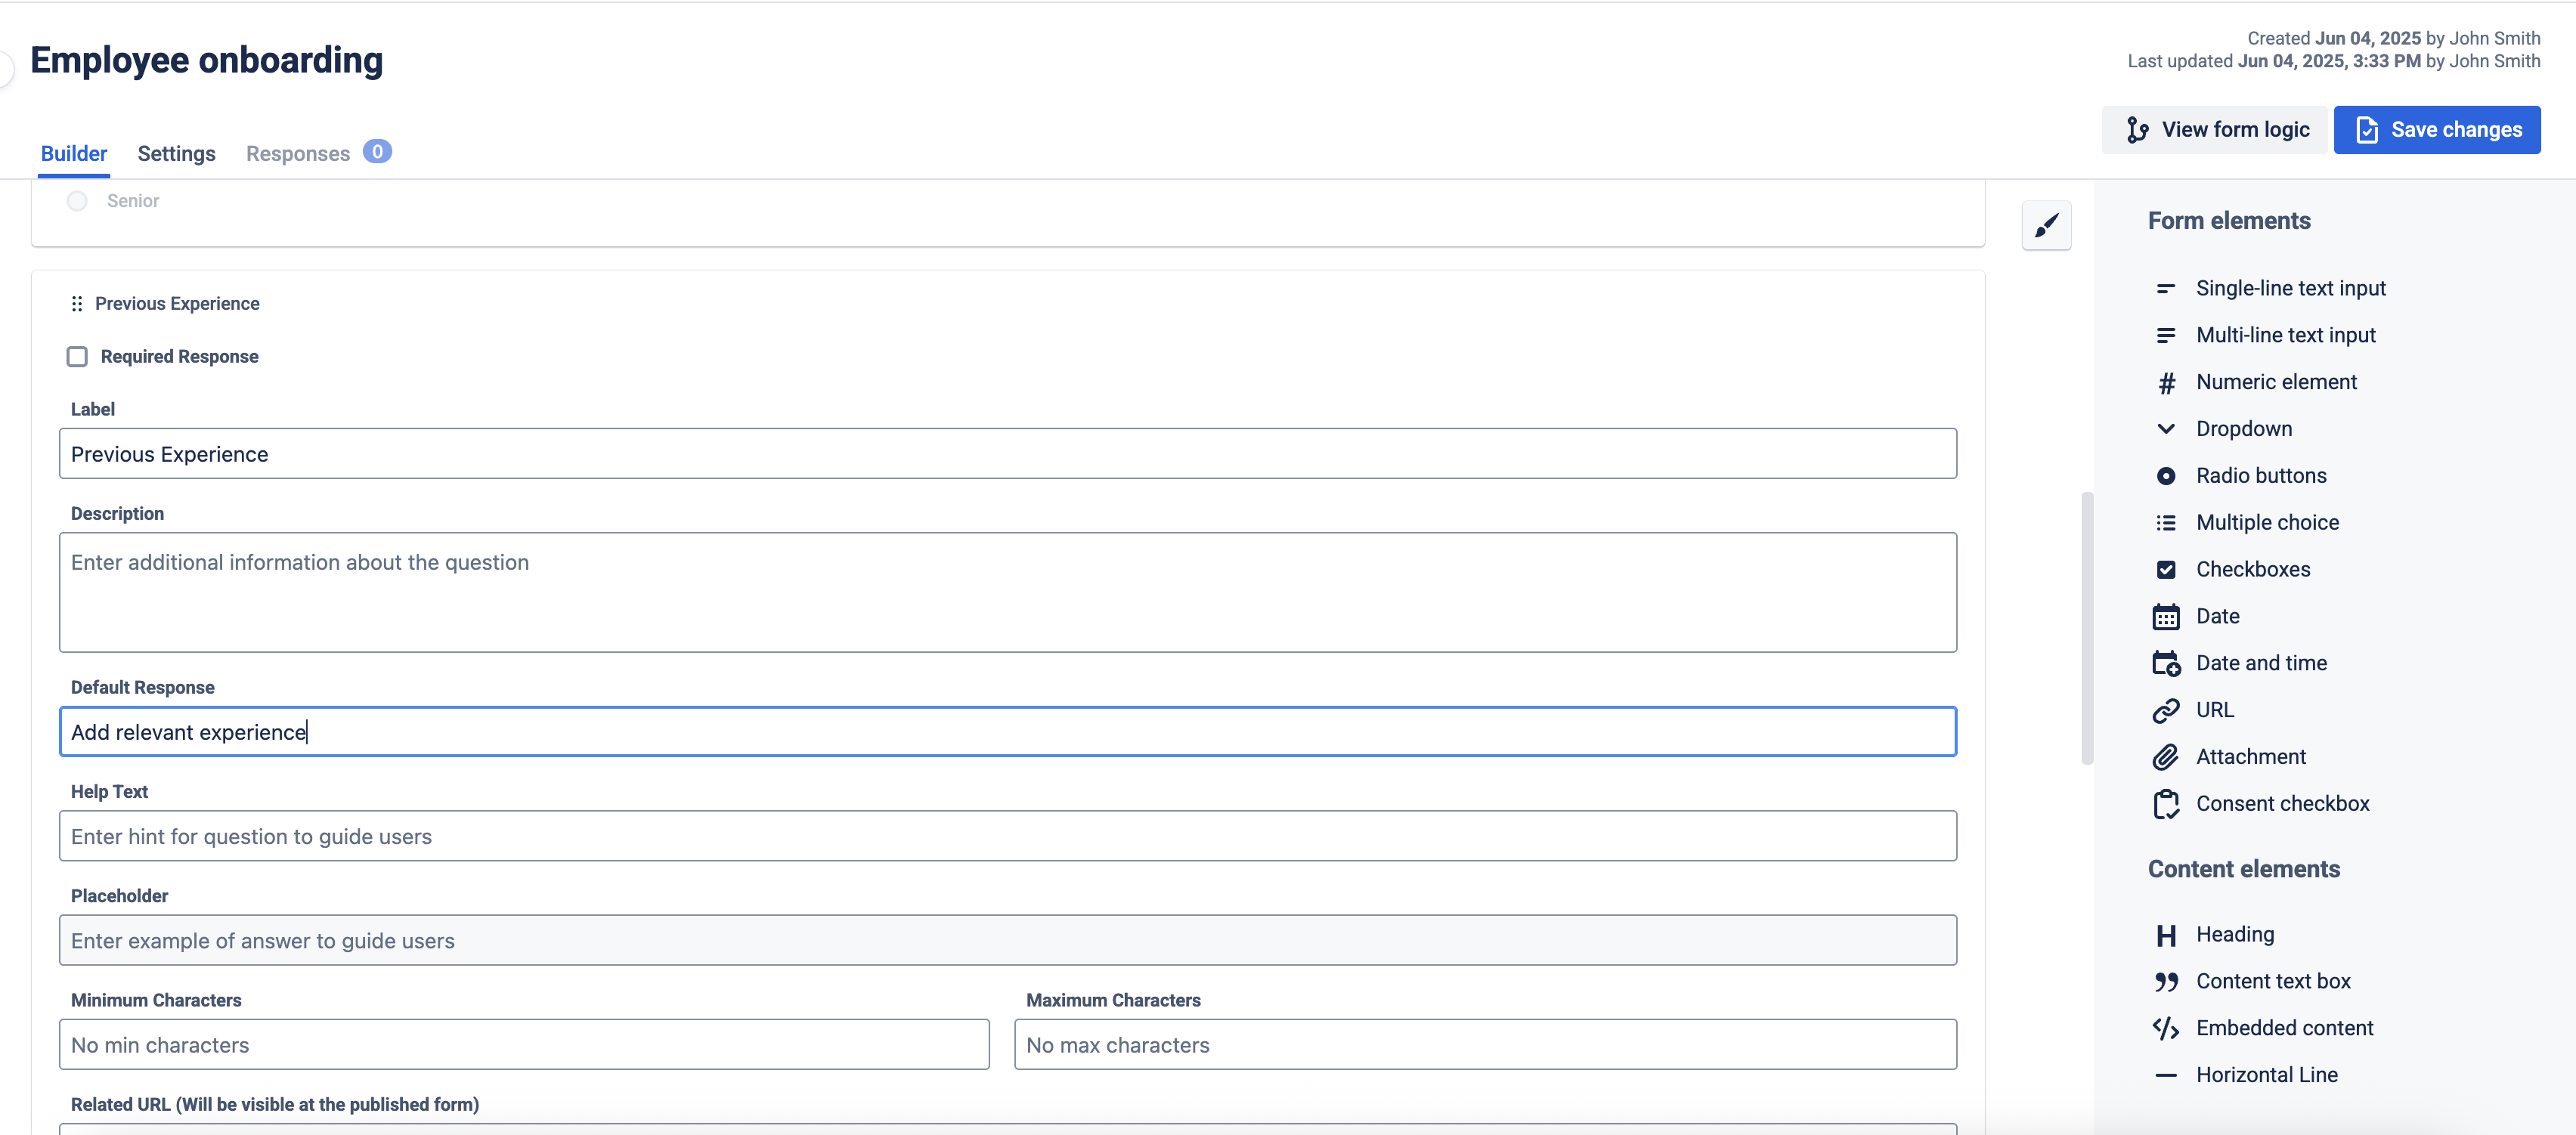Insert a Numeric element
The image size is (2576, 1135).
2275,381
